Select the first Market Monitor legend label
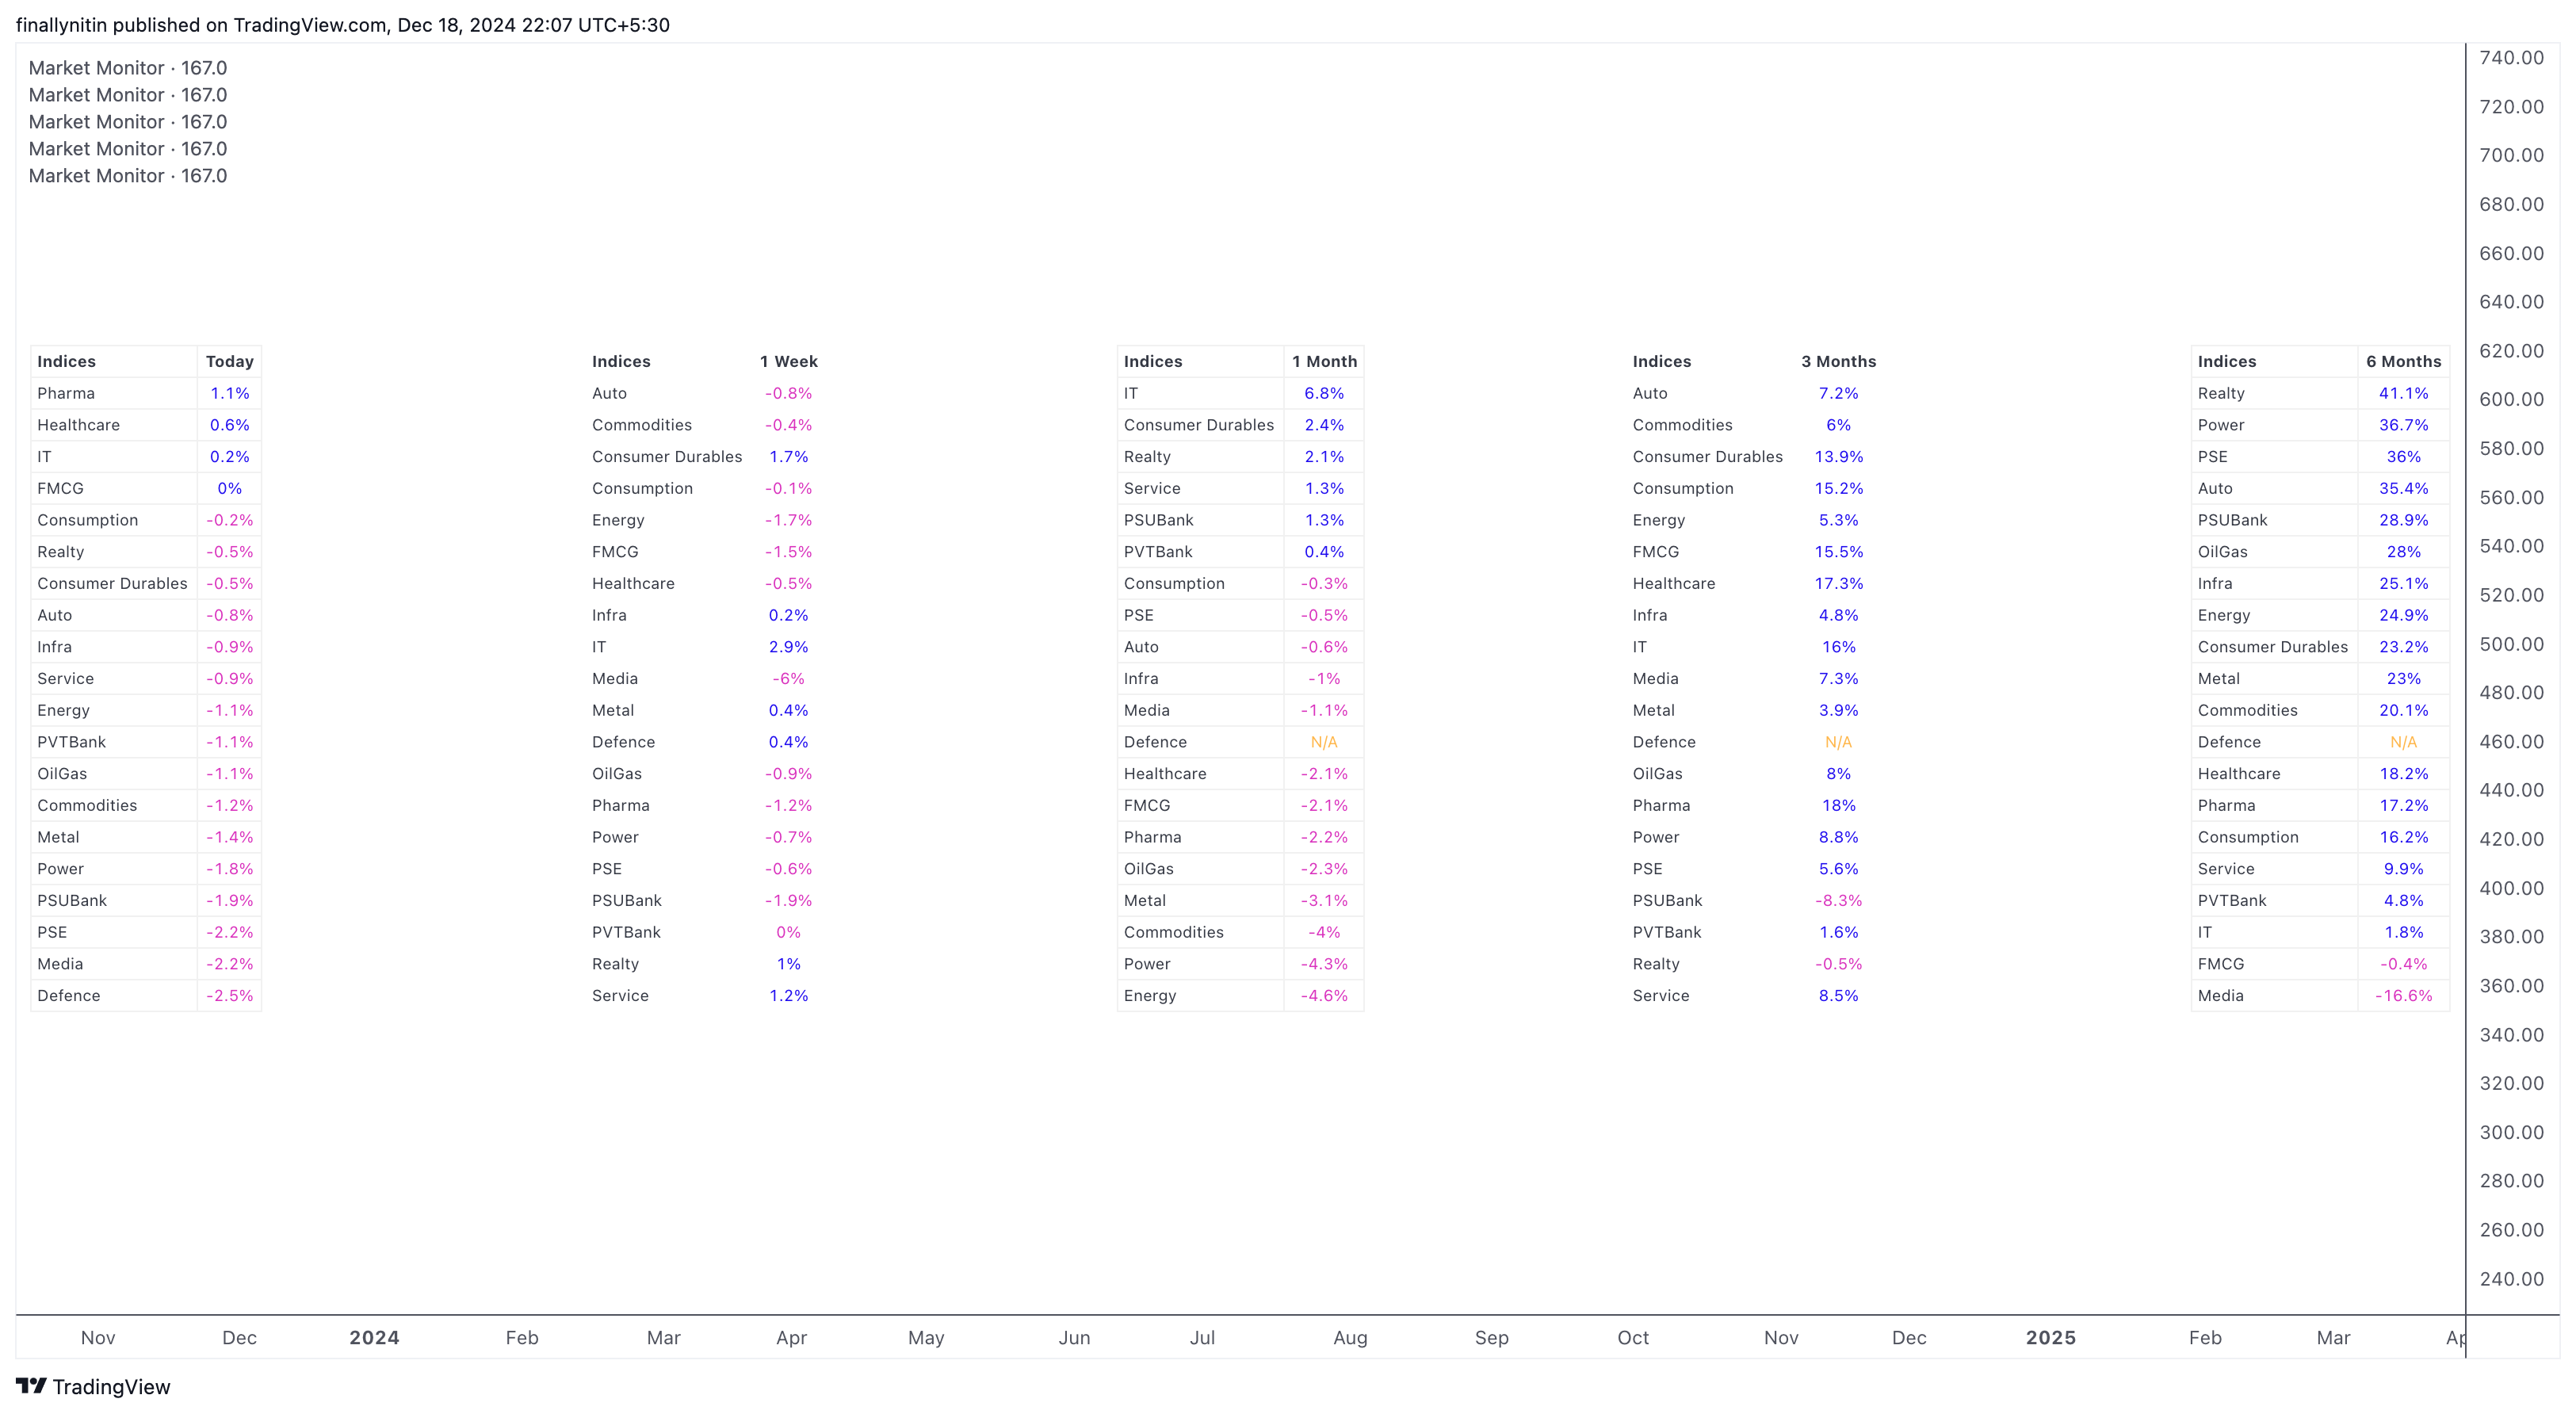Image resolution: width=2576 pixels, height=1414 pixels. pos(128,68)
